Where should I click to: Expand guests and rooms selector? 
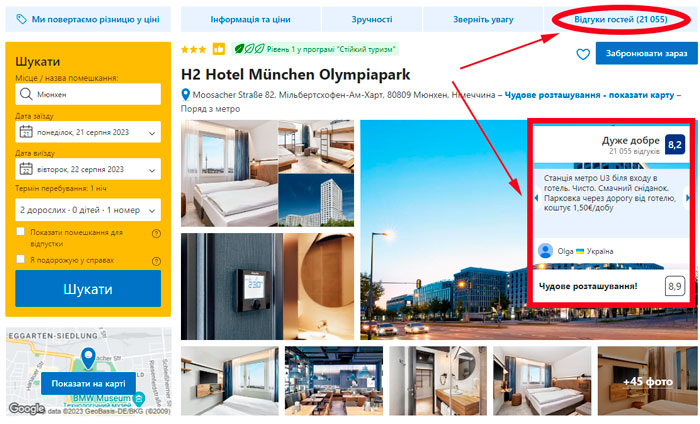click(x=88, y=210)
